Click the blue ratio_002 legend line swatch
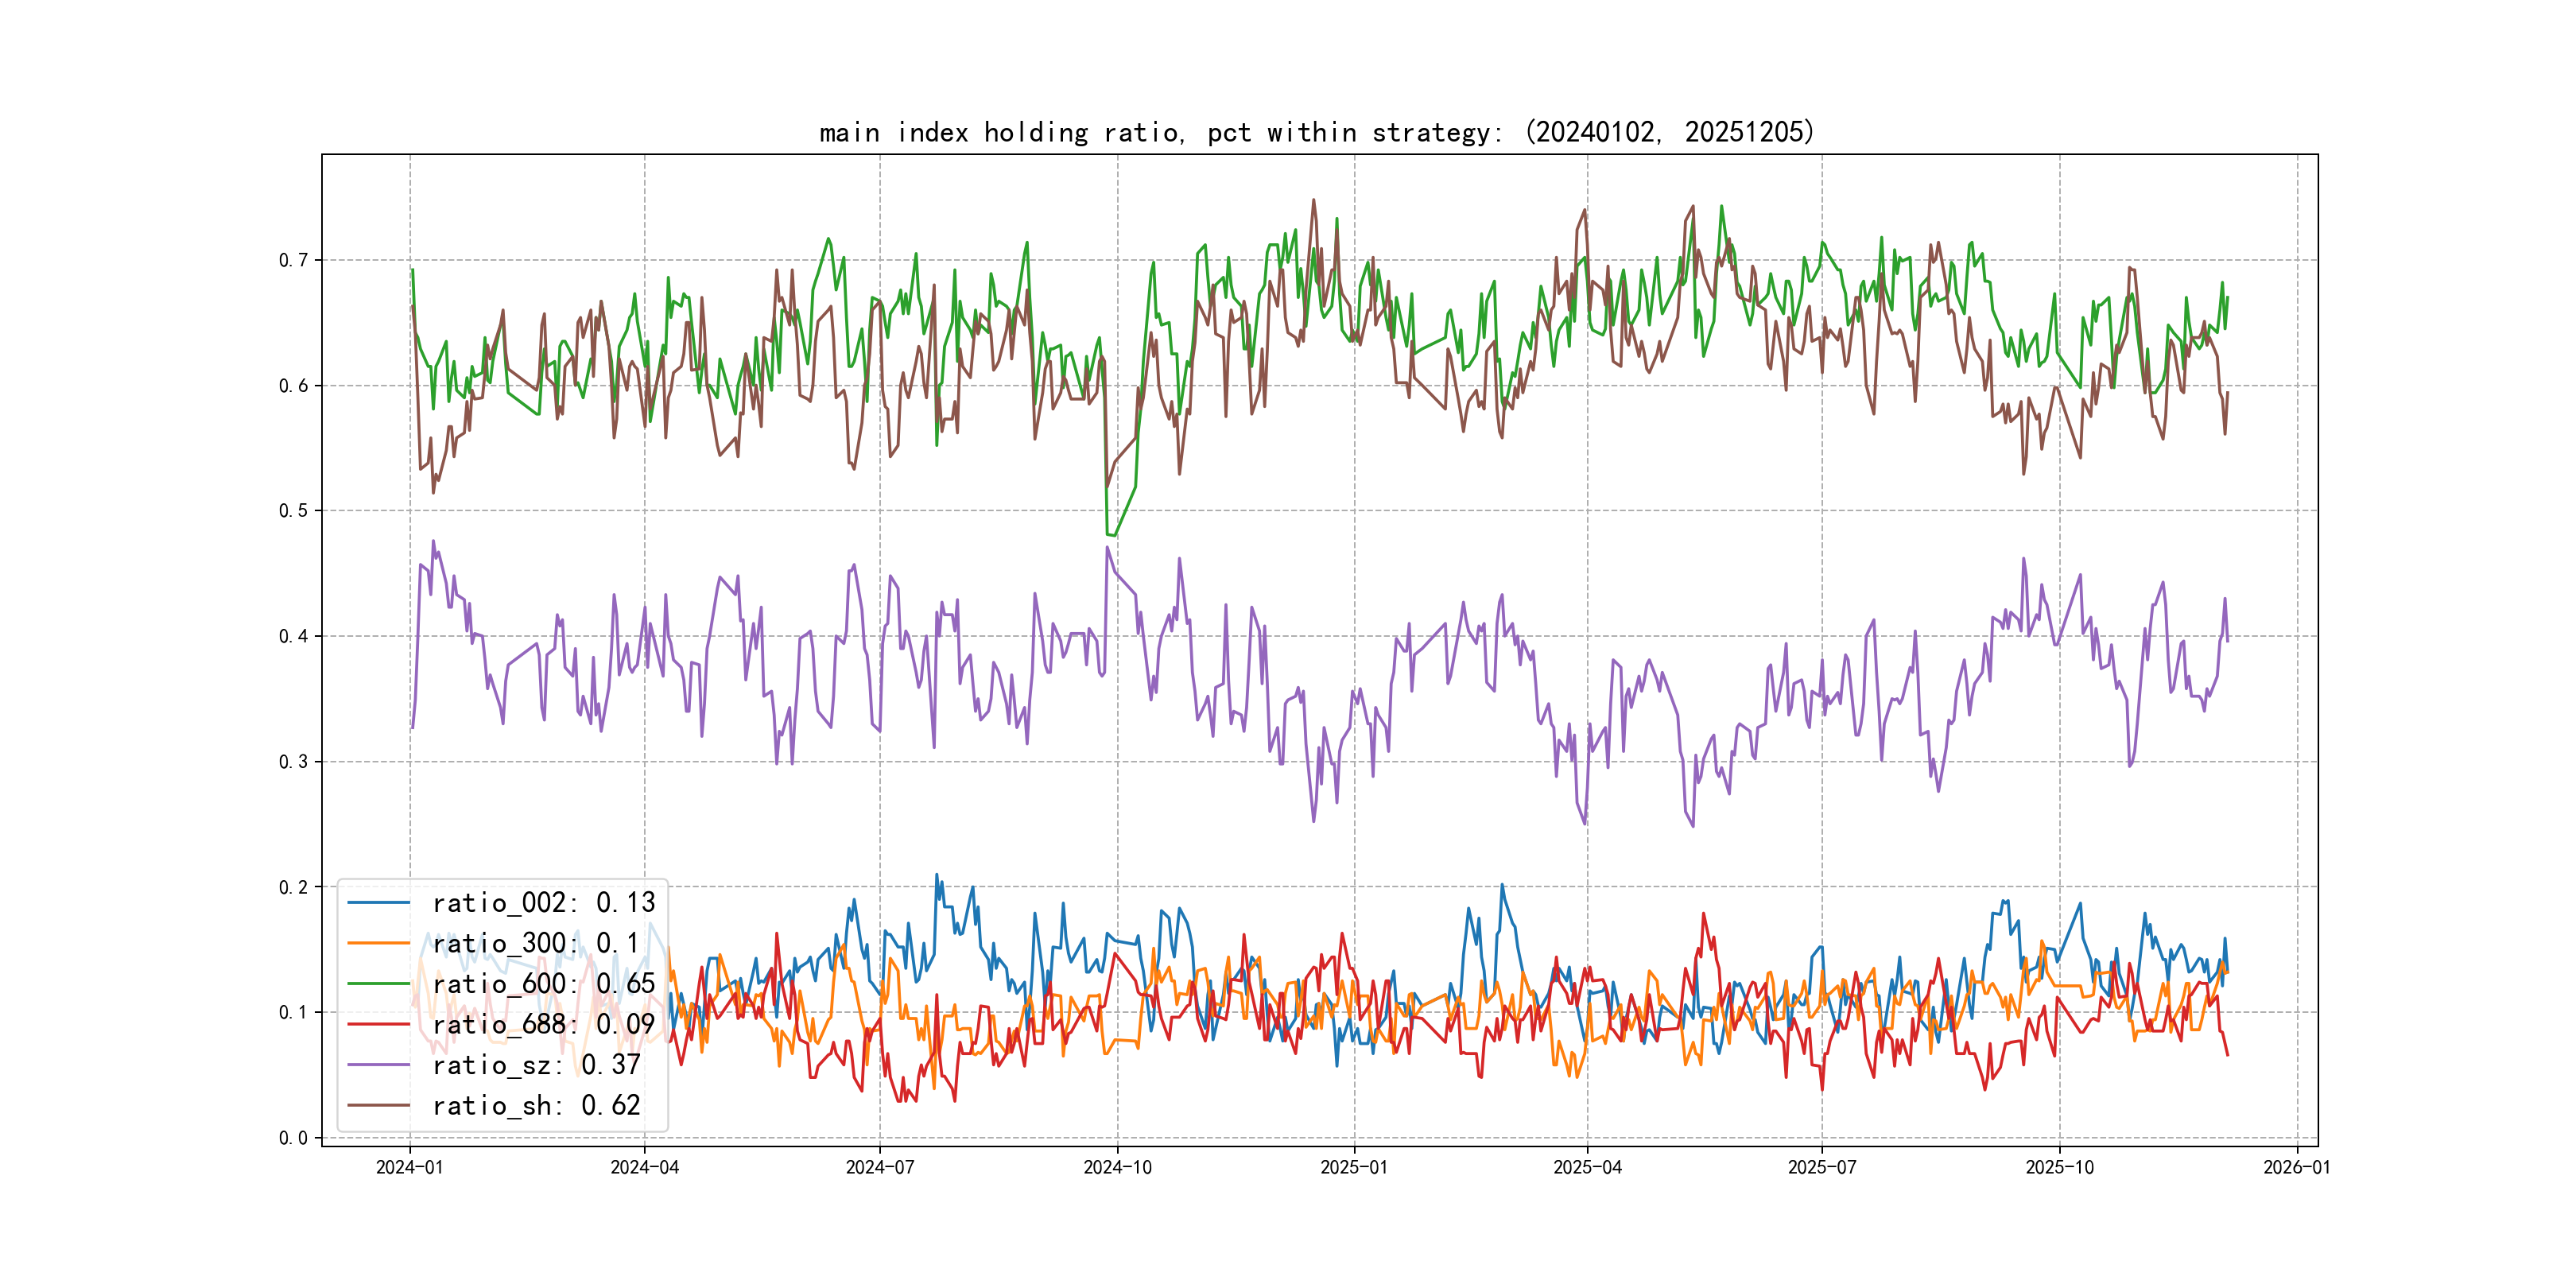This screenshot has height=1288, width=2576. click(378, 903)
